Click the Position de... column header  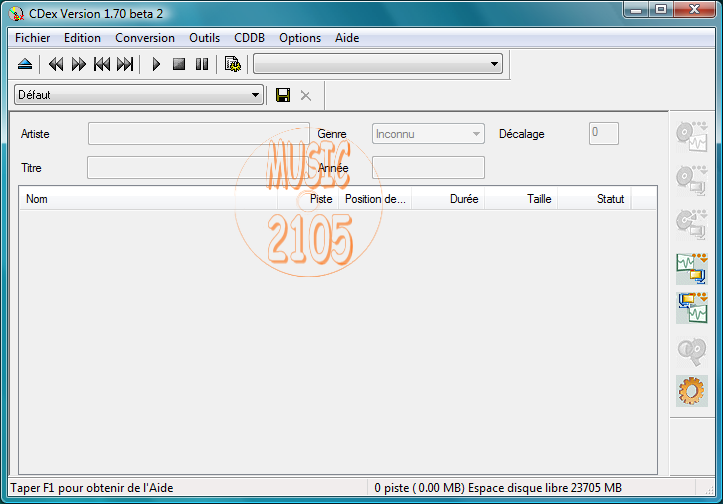[x=375, y=199]
